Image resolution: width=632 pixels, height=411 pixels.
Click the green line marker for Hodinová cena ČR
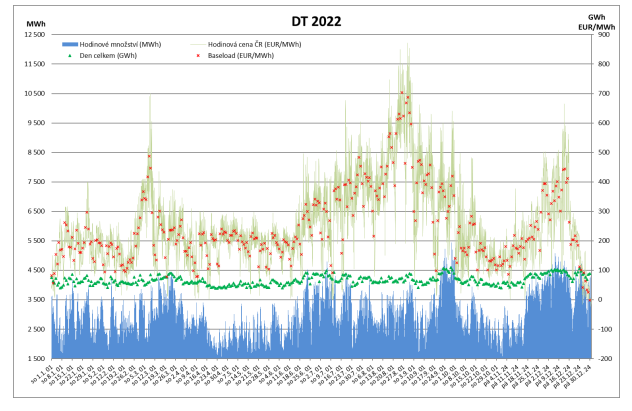pyautogui.click(x=198, y=44)
